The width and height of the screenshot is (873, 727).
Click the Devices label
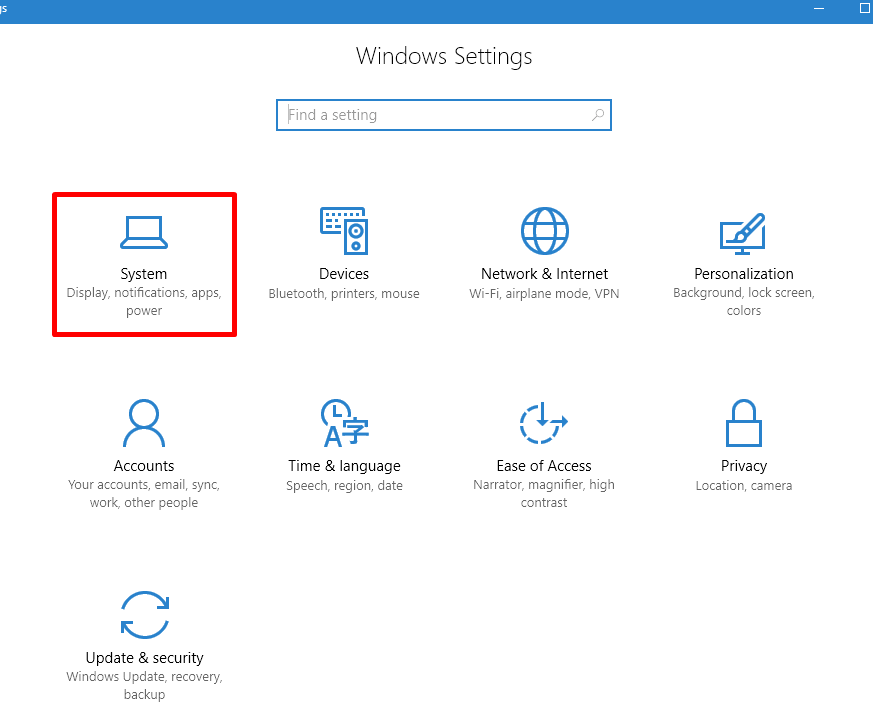point(344,274)
